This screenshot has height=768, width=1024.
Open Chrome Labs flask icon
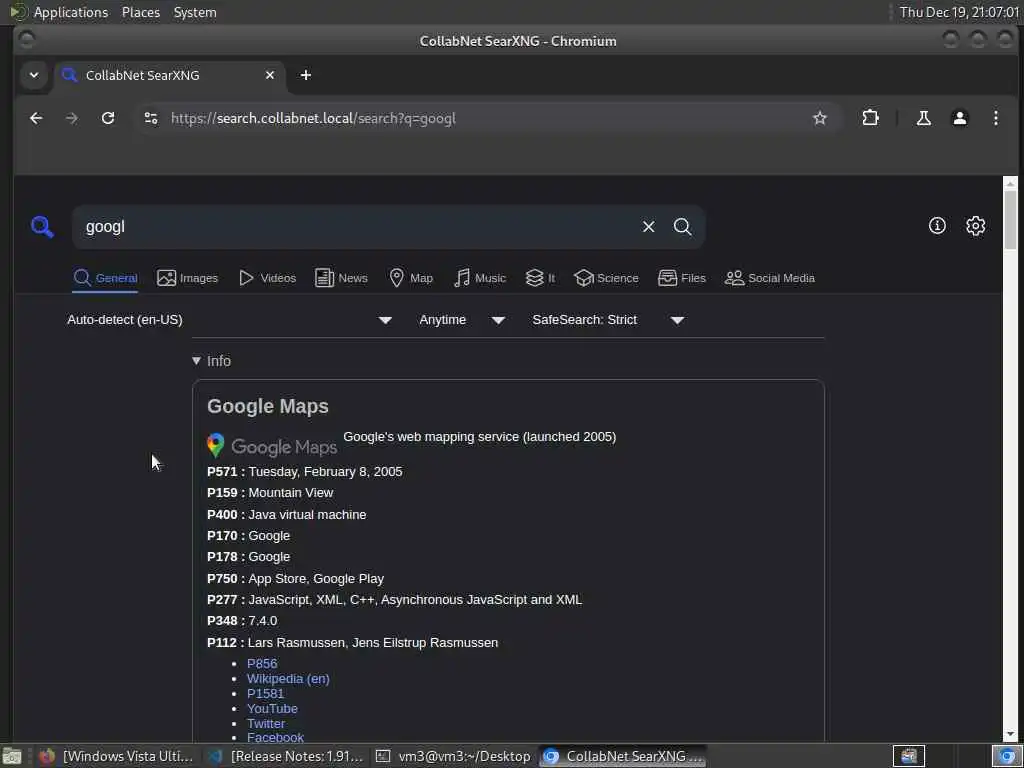(x=923, y=118)
